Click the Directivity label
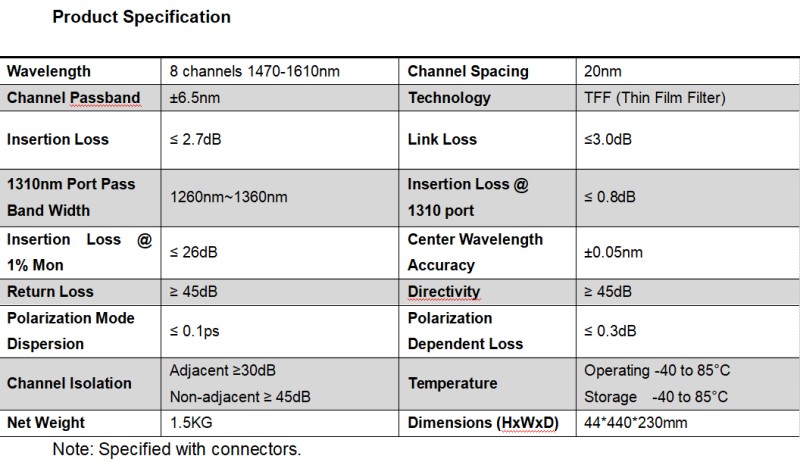Screen dimensions: 800x462 click(444, 292)
